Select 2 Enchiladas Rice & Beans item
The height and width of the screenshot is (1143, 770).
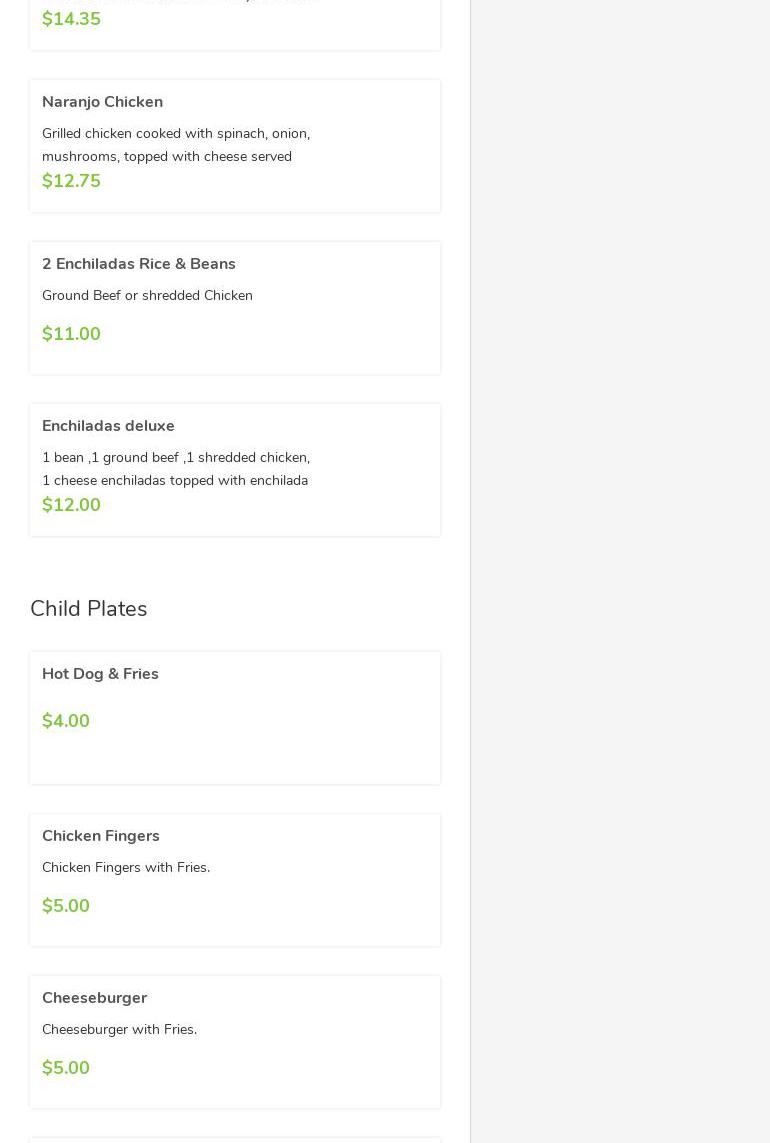click(x=139, y=264)
